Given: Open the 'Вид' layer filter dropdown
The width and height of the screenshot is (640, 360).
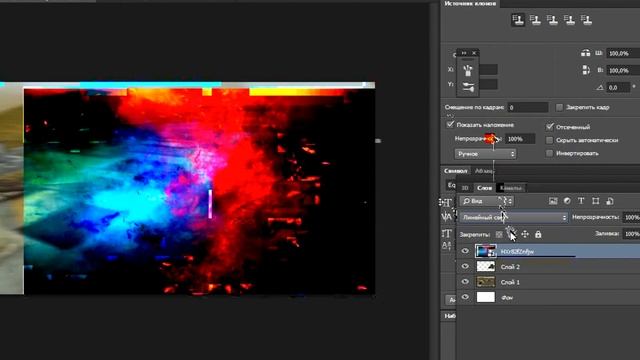Looking at the screenshot, I should tap(487, 201).
